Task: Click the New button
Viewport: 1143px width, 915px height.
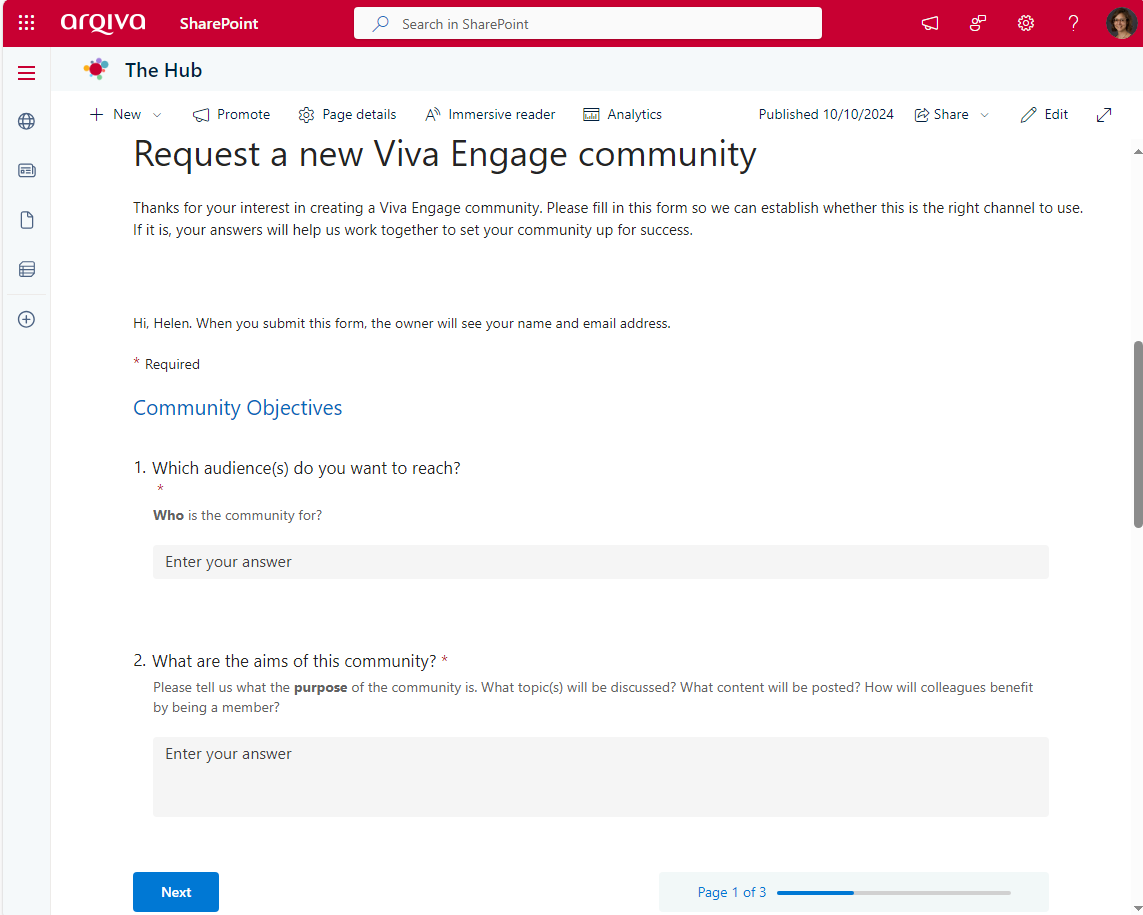Action: [x=116, y=114]
